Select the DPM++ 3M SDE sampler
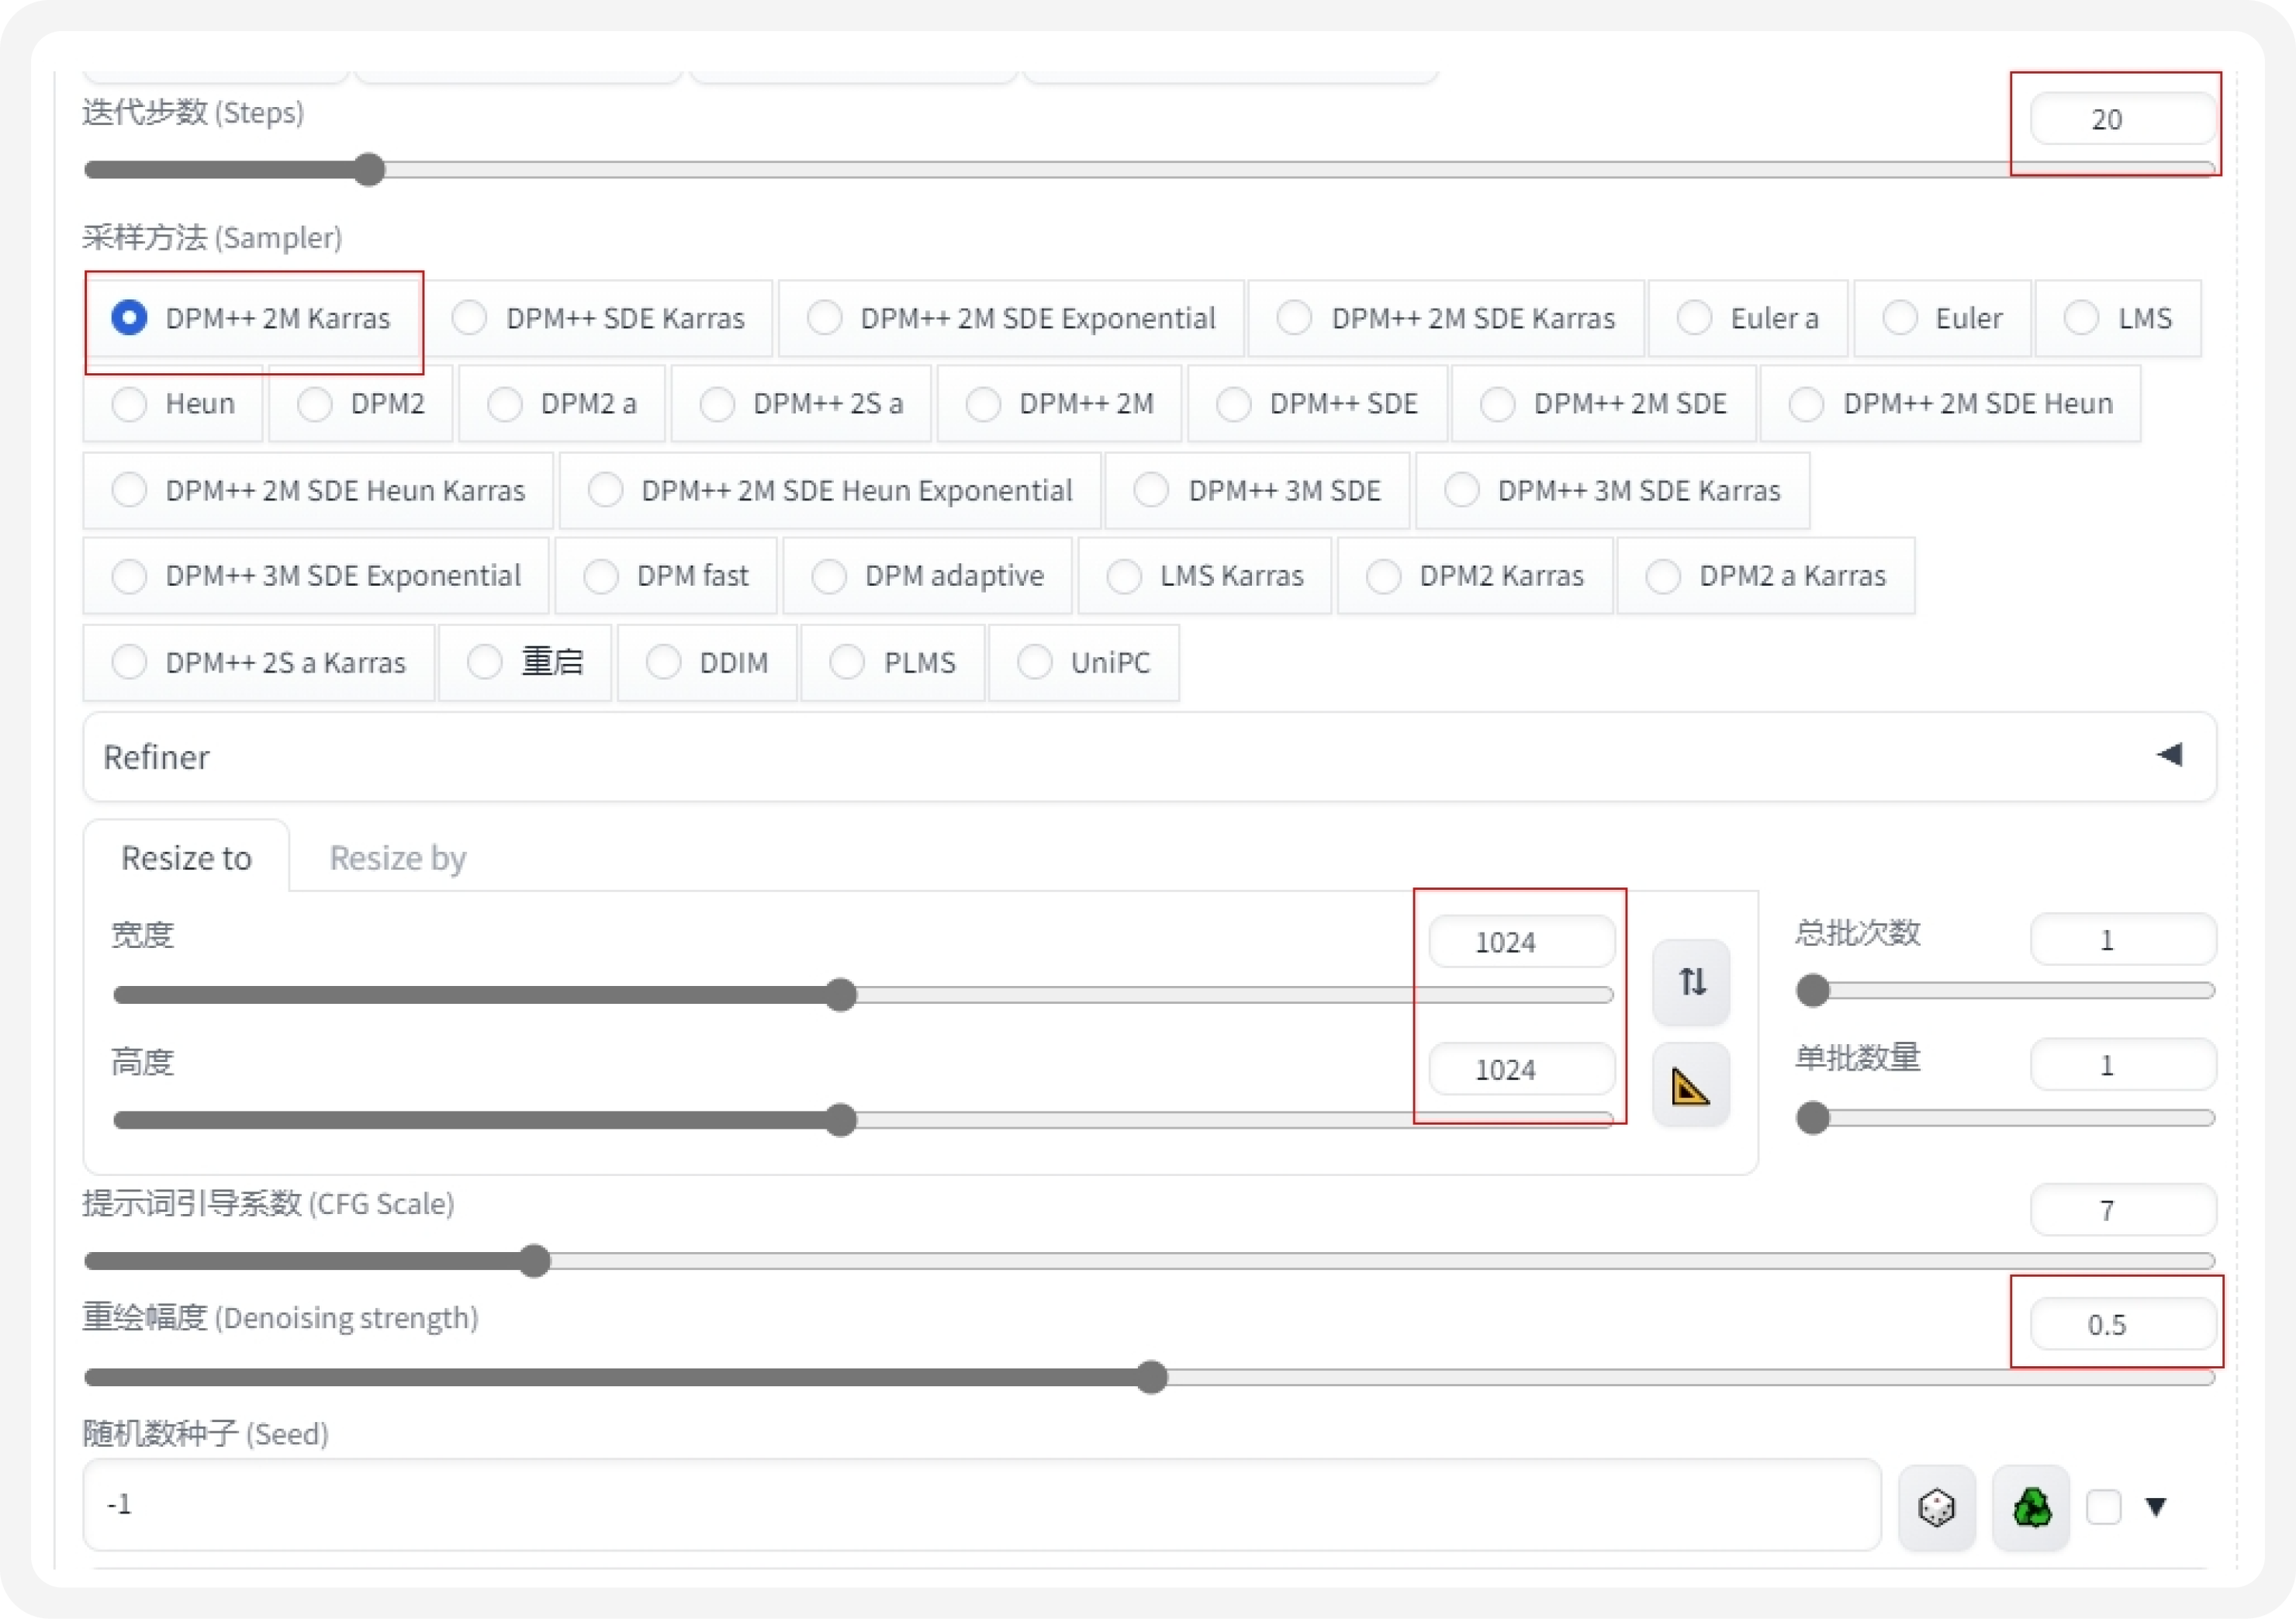The width and height of the screenshot is (2296, 1619). [x=1257, y=490]
